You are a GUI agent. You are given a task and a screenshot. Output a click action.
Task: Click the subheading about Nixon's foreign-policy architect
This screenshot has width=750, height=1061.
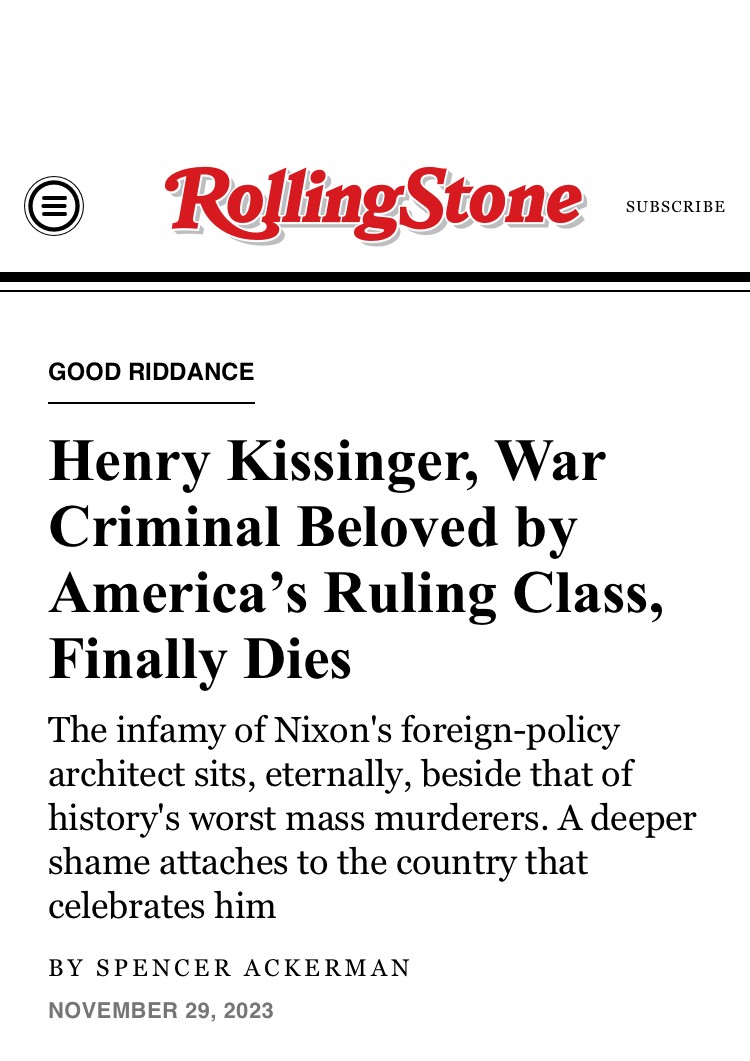[x=372, y=817]
